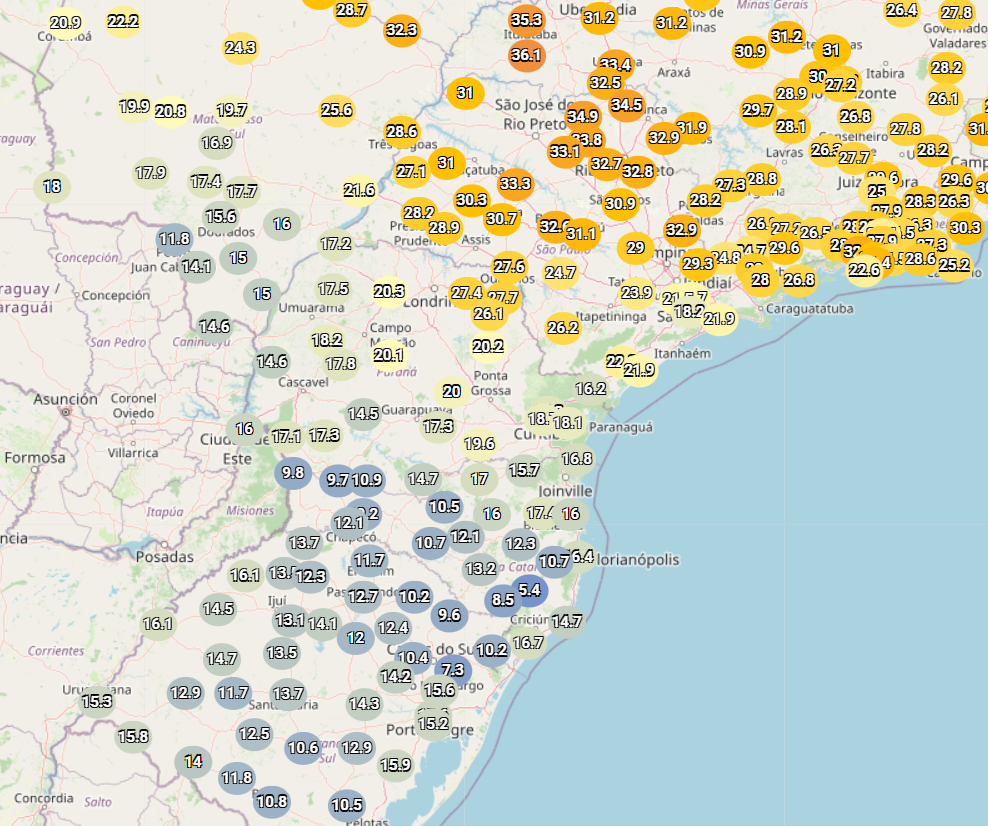
Task: Click the 22.2 station marker
Action: tap(123, 22)
